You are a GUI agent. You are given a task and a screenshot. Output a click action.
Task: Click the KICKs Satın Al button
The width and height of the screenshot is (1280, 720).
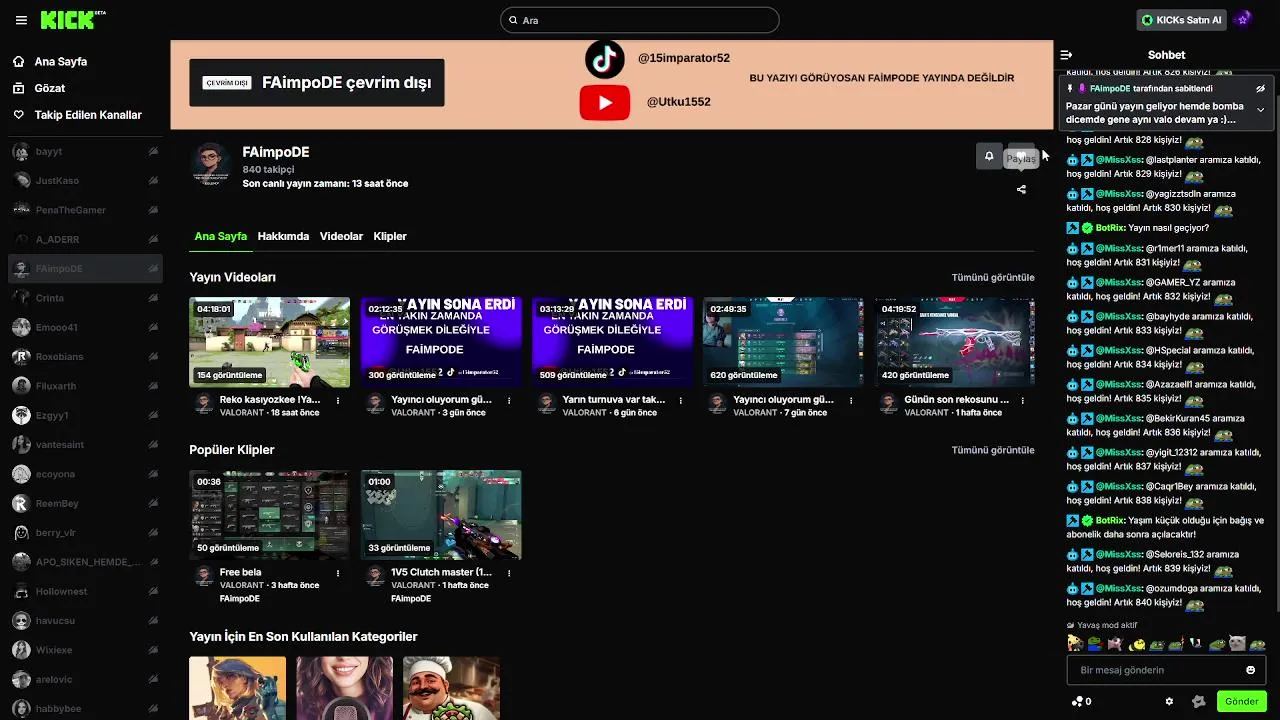click(x=1182, y=20)
